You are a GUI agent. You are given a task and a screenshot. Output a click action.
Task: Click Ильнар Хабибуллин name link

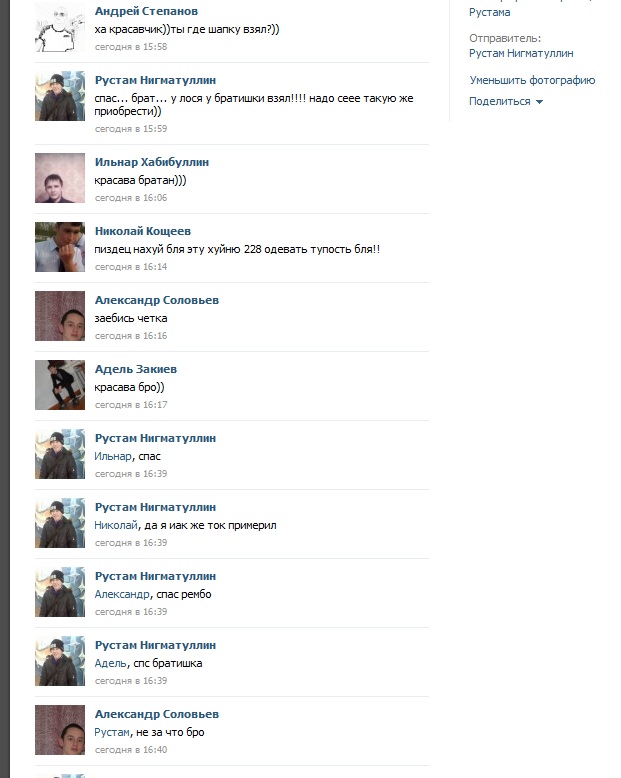point(152,162)
